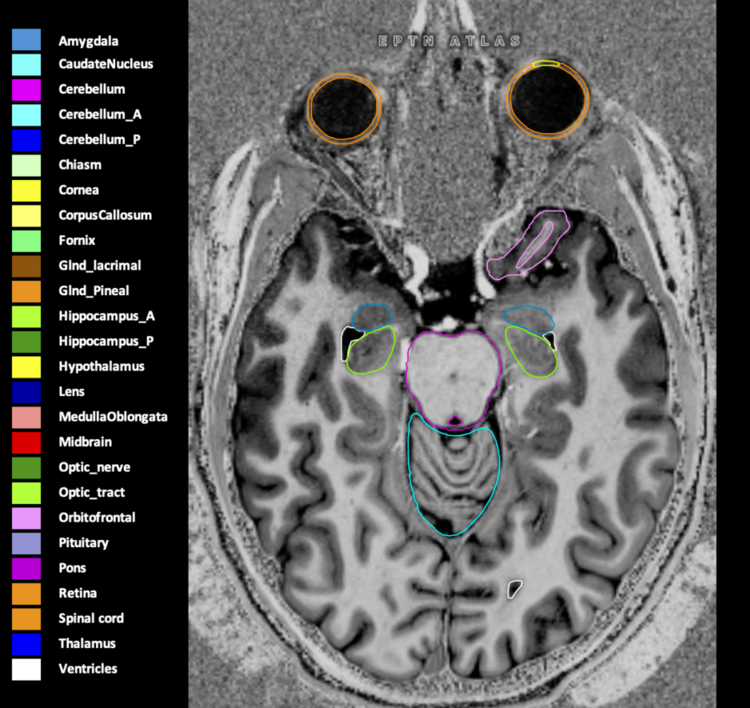Select the pink orbitofrontal contour

[x=529, y=245]
